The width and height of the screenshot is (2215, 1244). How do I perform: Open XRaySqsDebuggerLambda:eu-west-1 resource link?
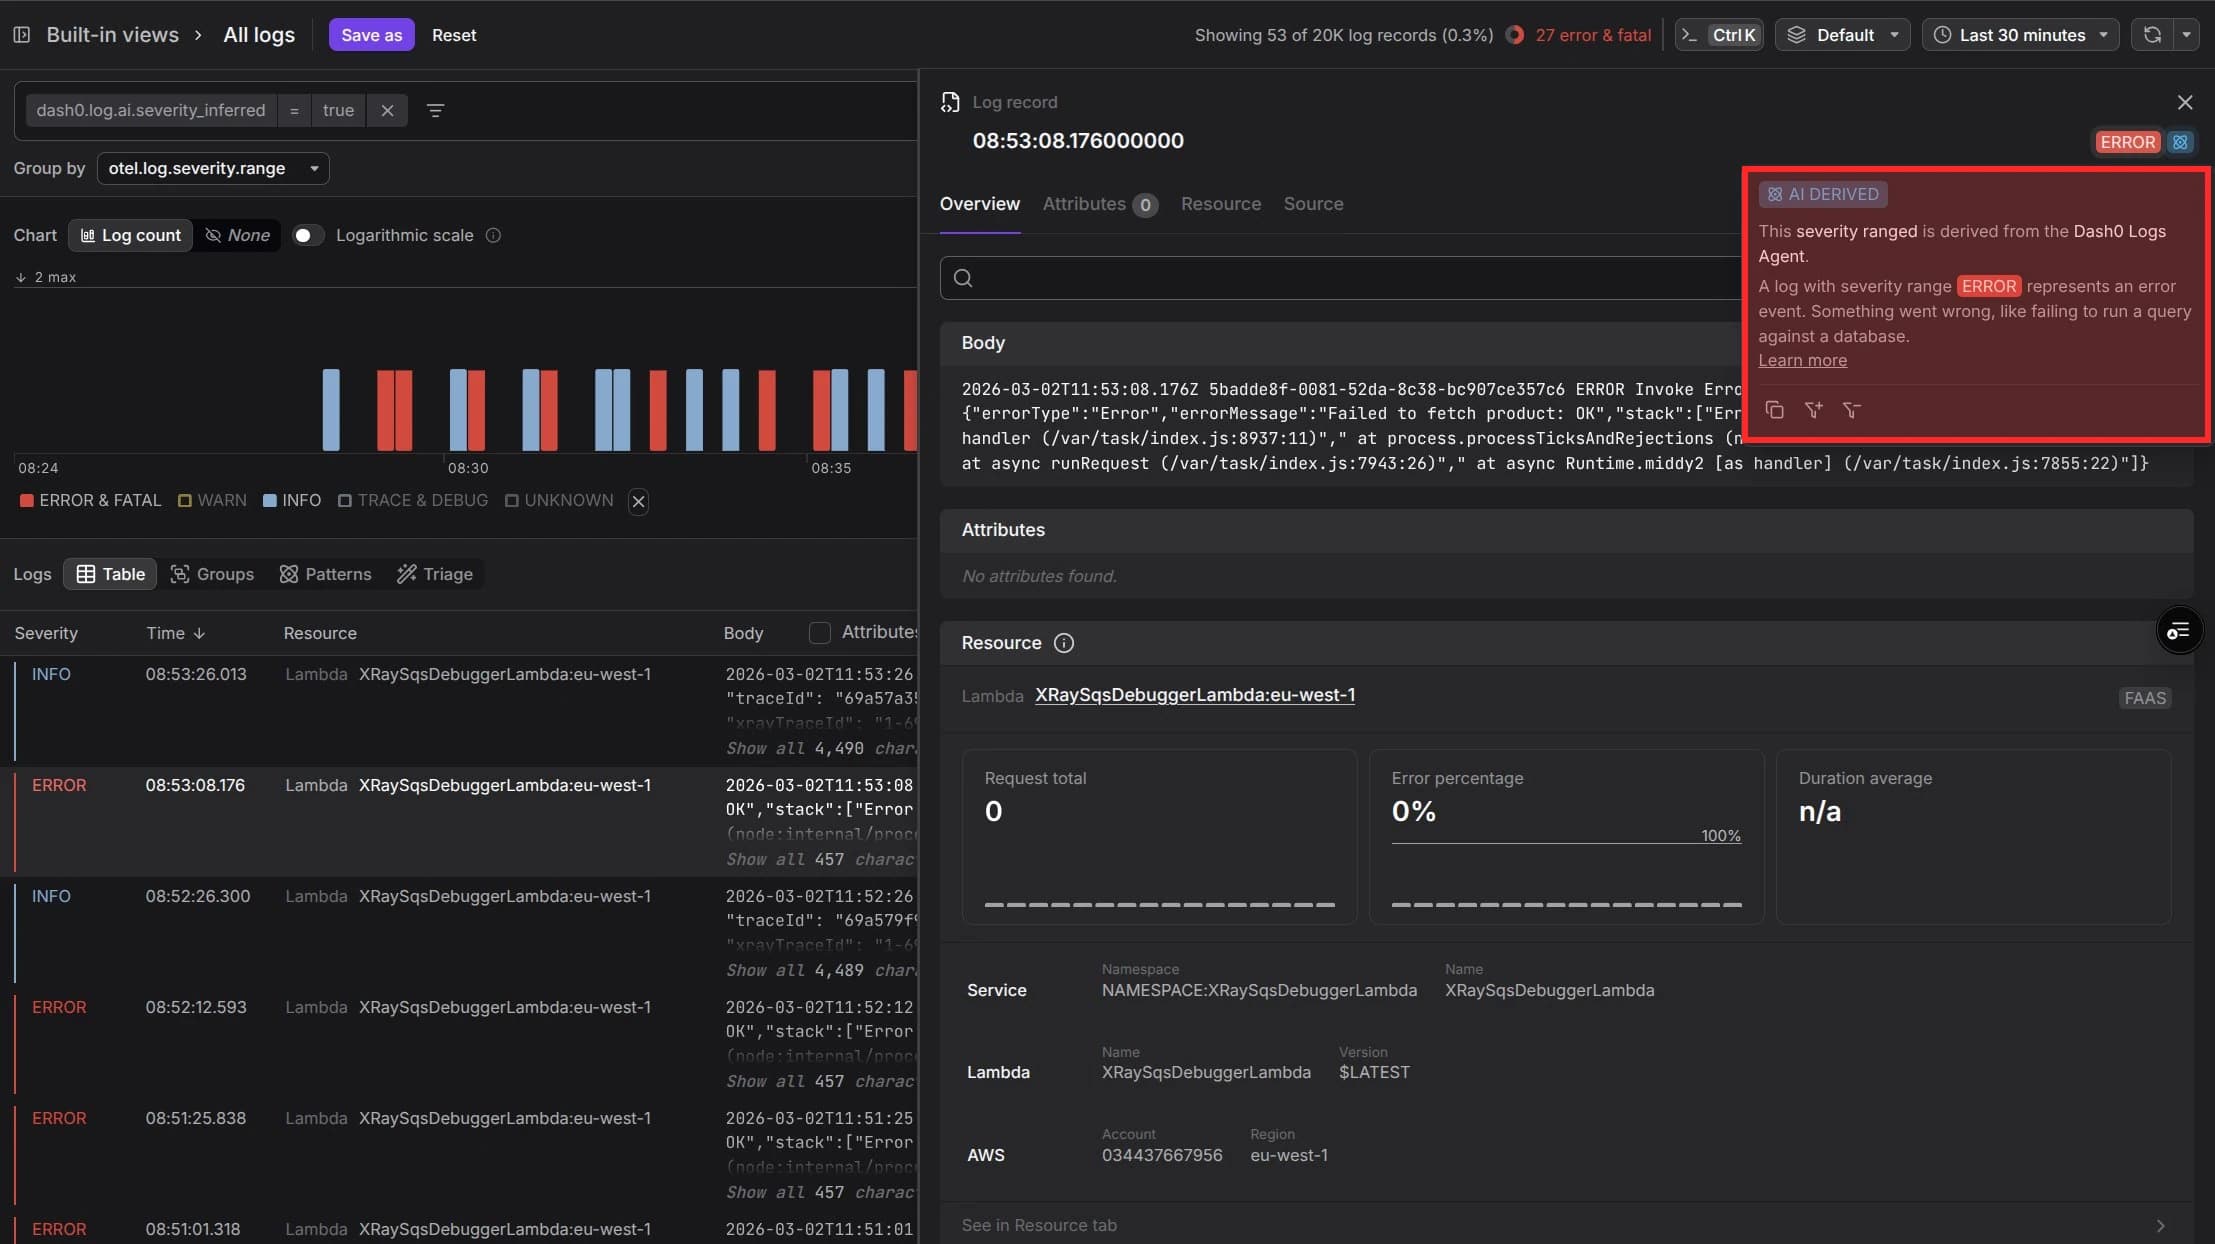pyautogui.click(x=1195, y=695)
